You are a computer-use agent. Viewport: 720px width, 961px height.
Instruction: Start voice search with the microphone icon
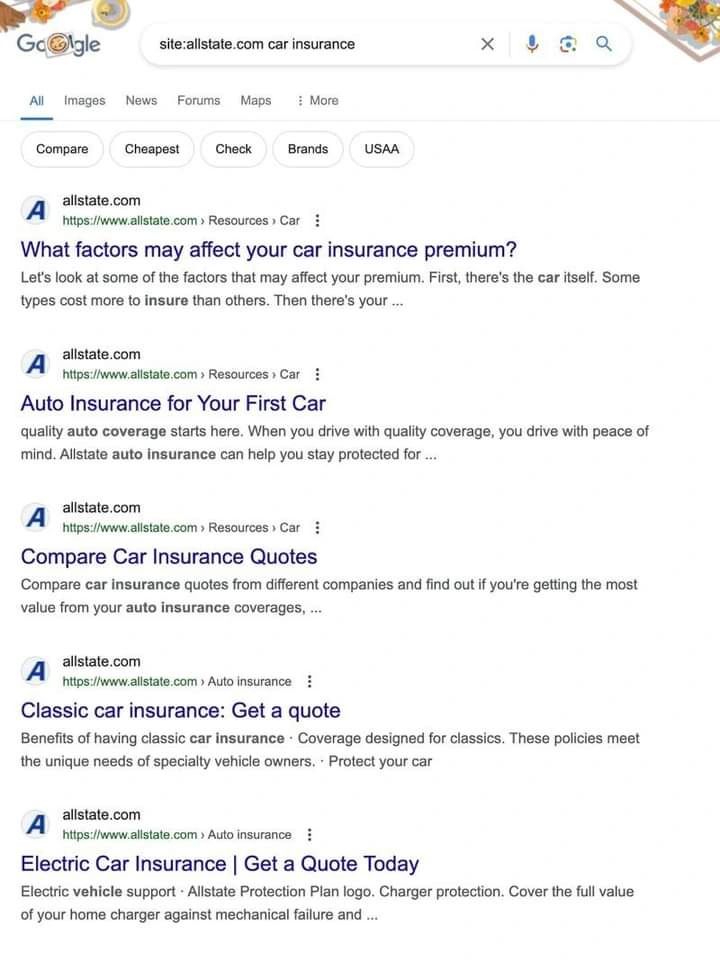(x=532, y=44)
